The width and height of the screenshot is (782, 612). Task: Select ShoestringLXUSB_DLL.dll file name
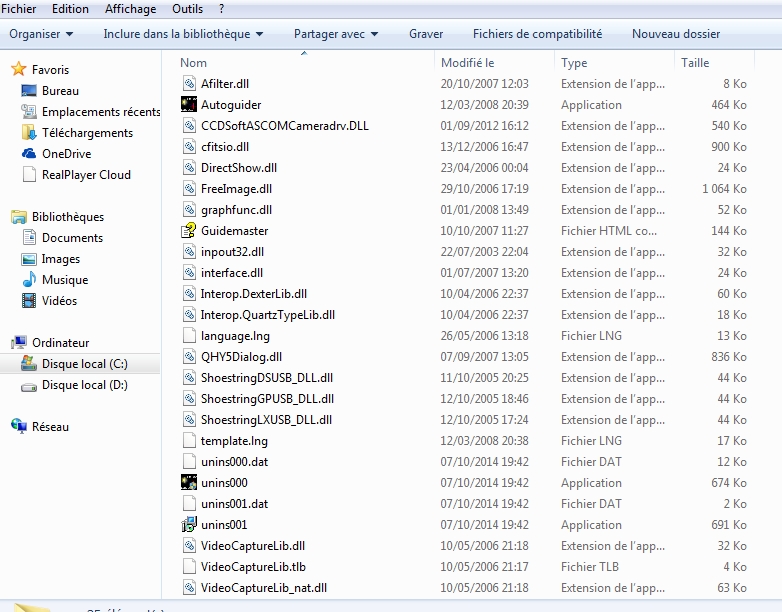click(266, 419)
